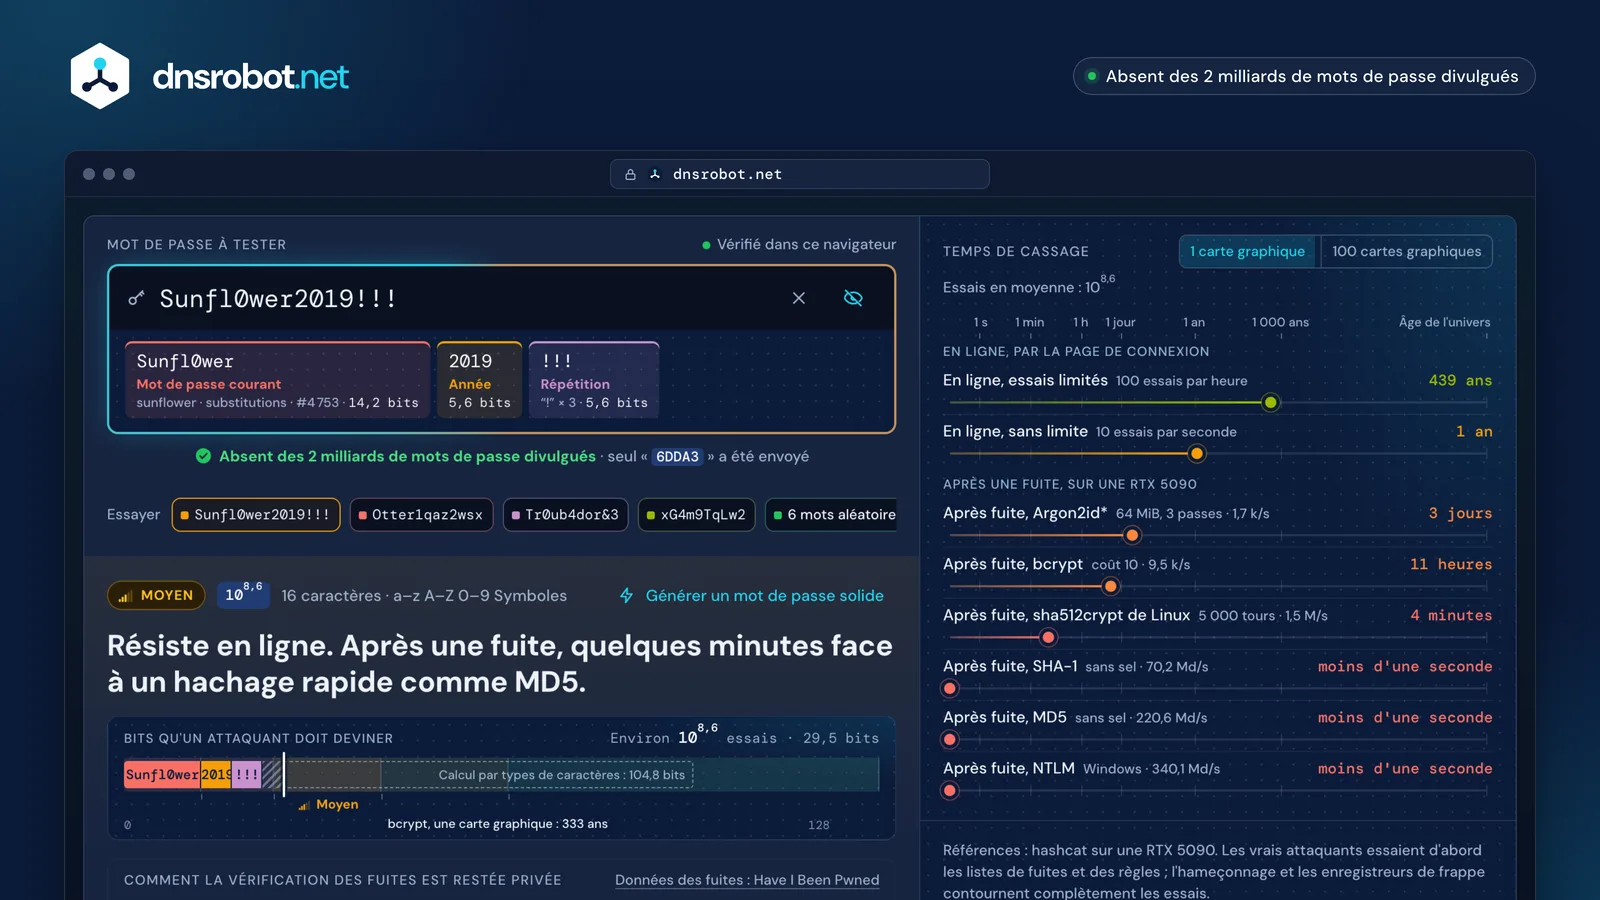Click the 6DDA3 hash prefix chip
Image resolution: width=1600 pixels, height=900 pixels.
pyautogui.click(x=677, y=456)
